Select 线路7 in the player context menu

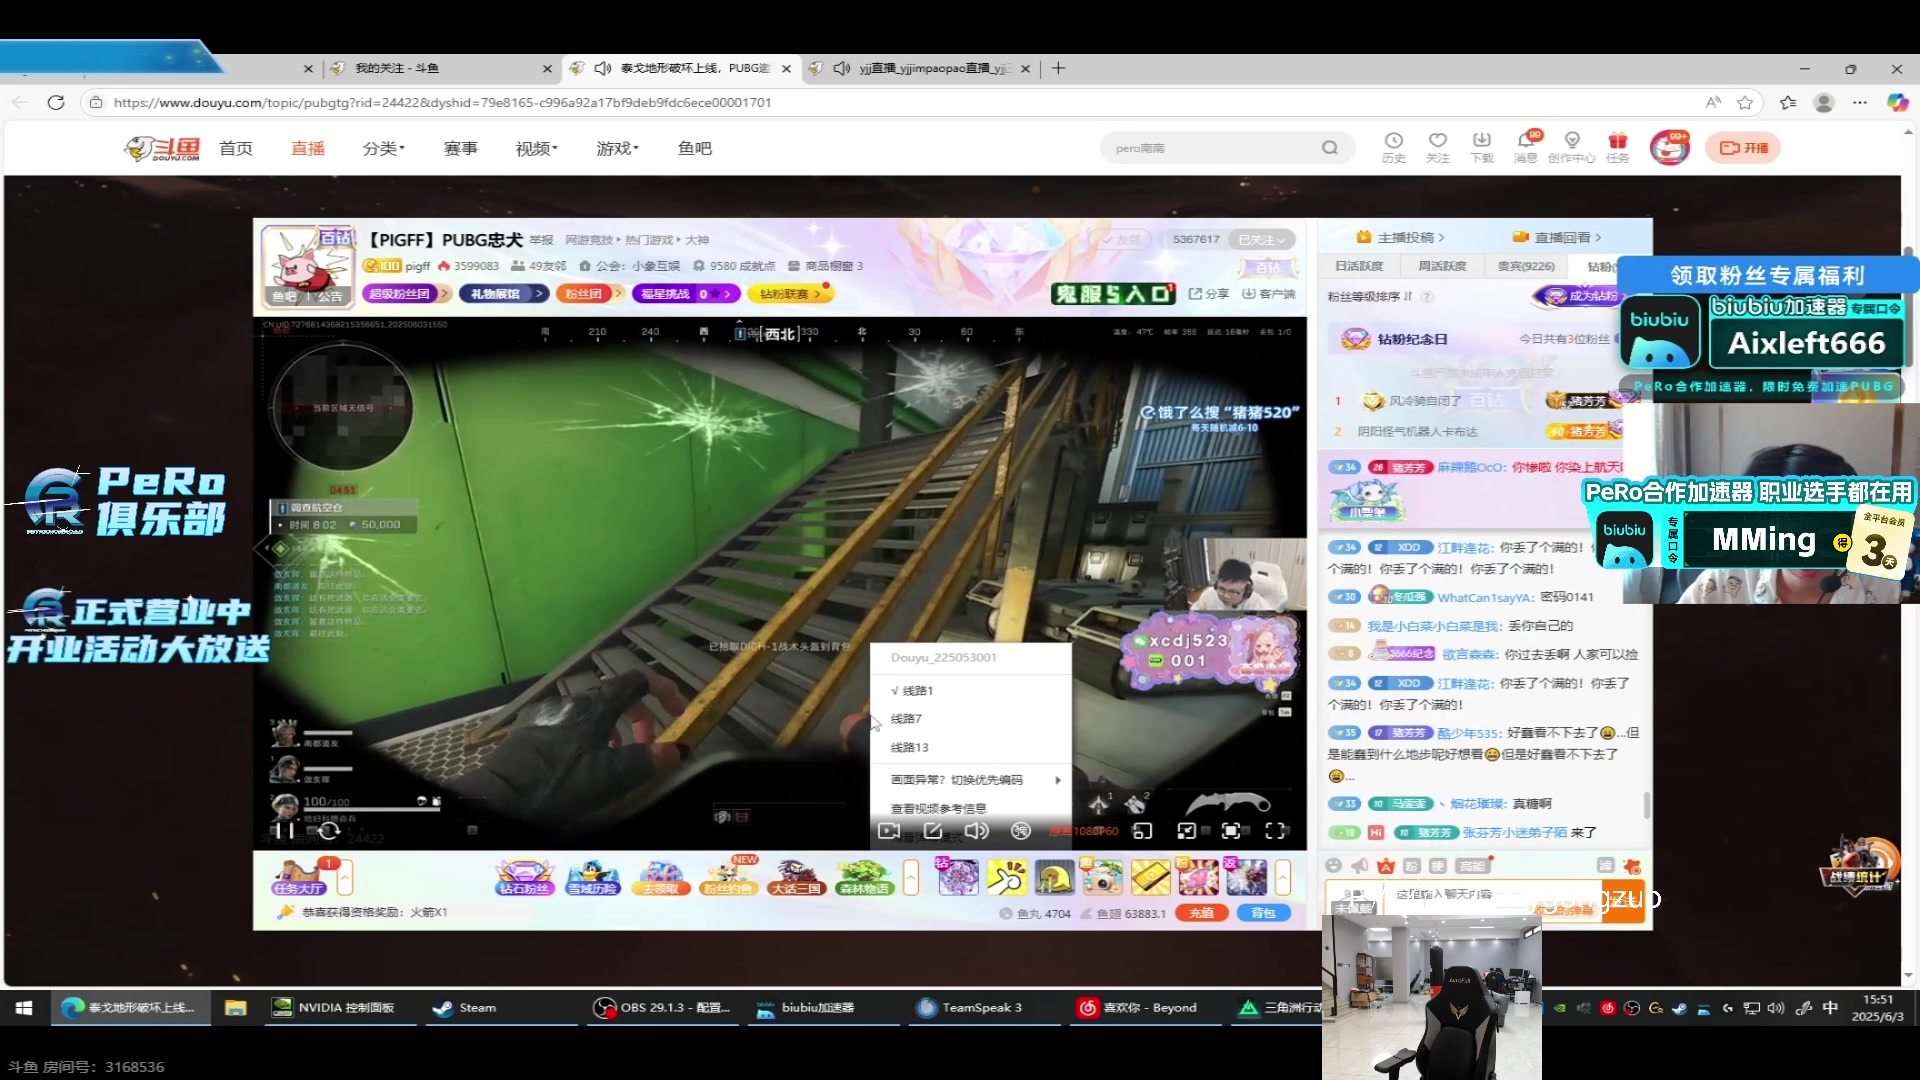[x=970, y=719]
